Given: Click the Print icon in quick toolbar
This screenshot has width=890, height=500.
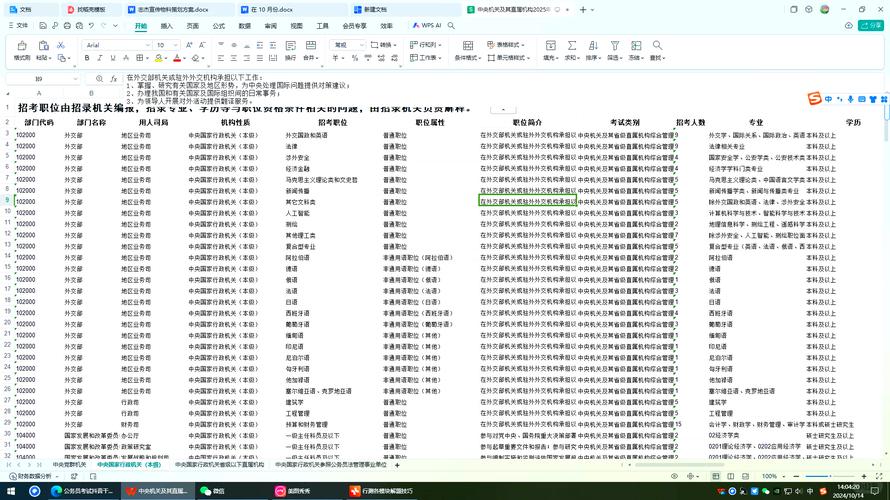Looking at the screenshot, I should point(67,26).
